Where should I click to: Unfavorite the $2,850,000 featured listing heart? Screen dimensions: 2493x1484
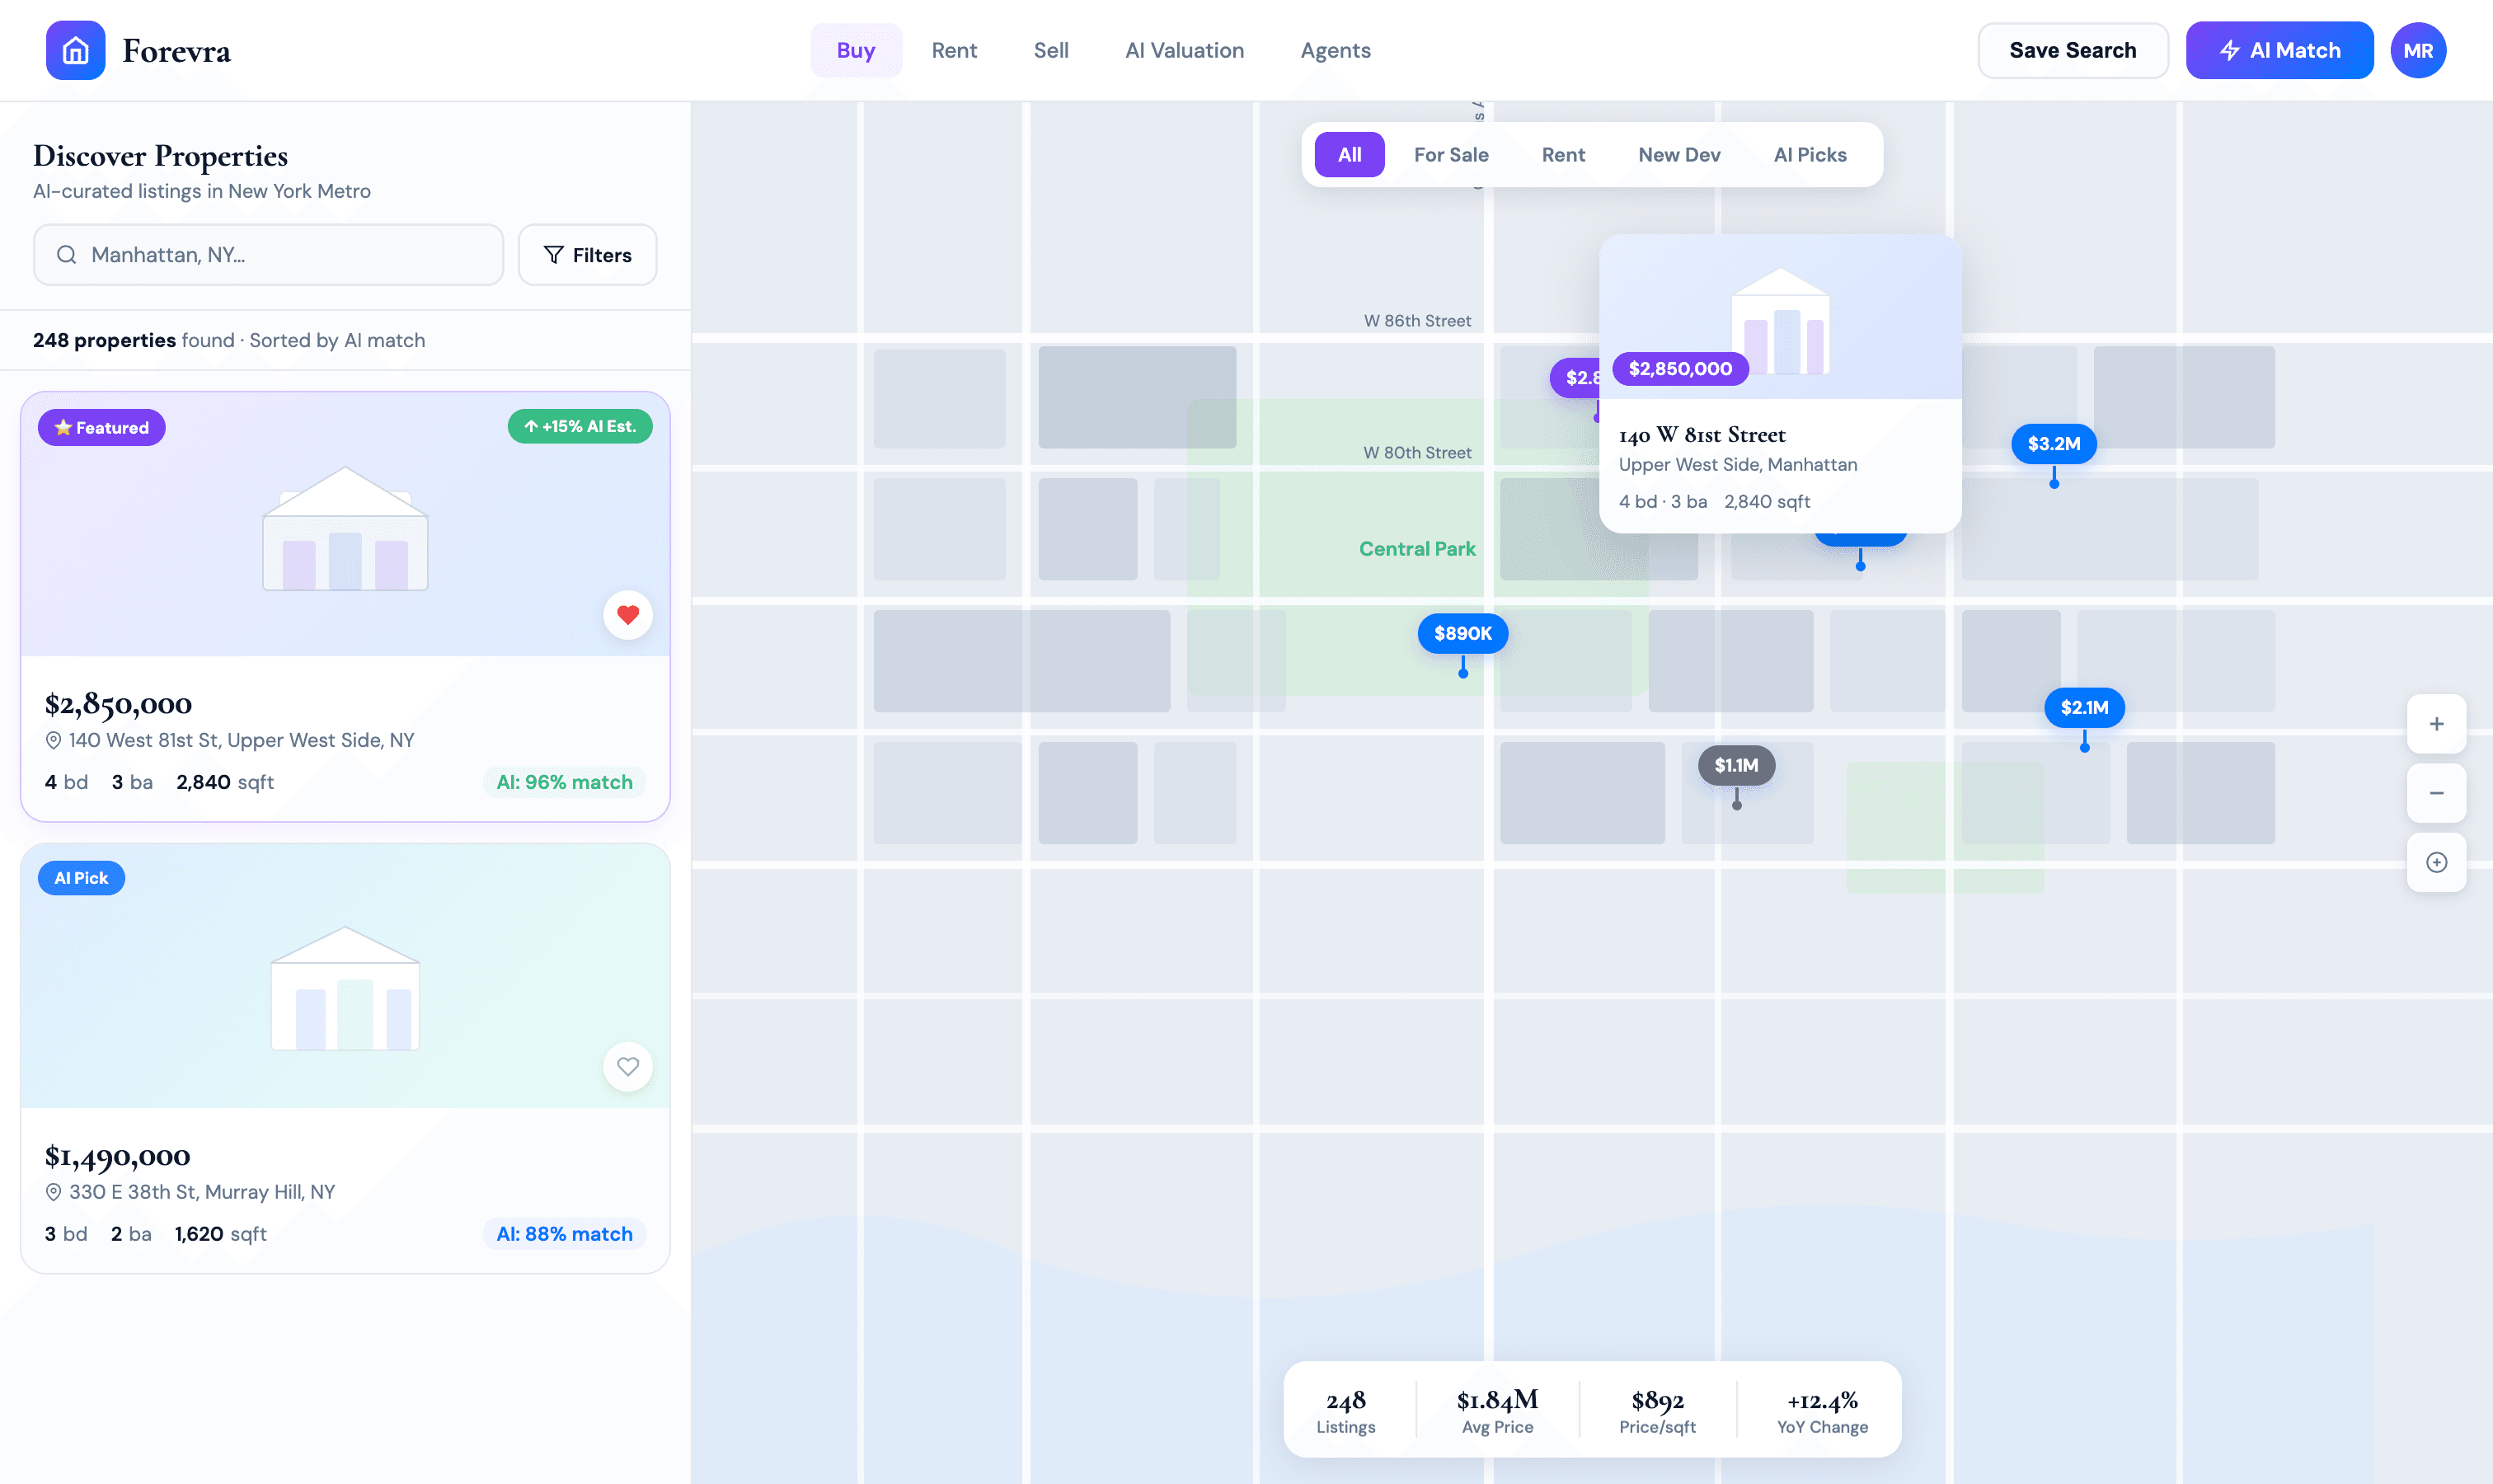[x=628, y=614]
